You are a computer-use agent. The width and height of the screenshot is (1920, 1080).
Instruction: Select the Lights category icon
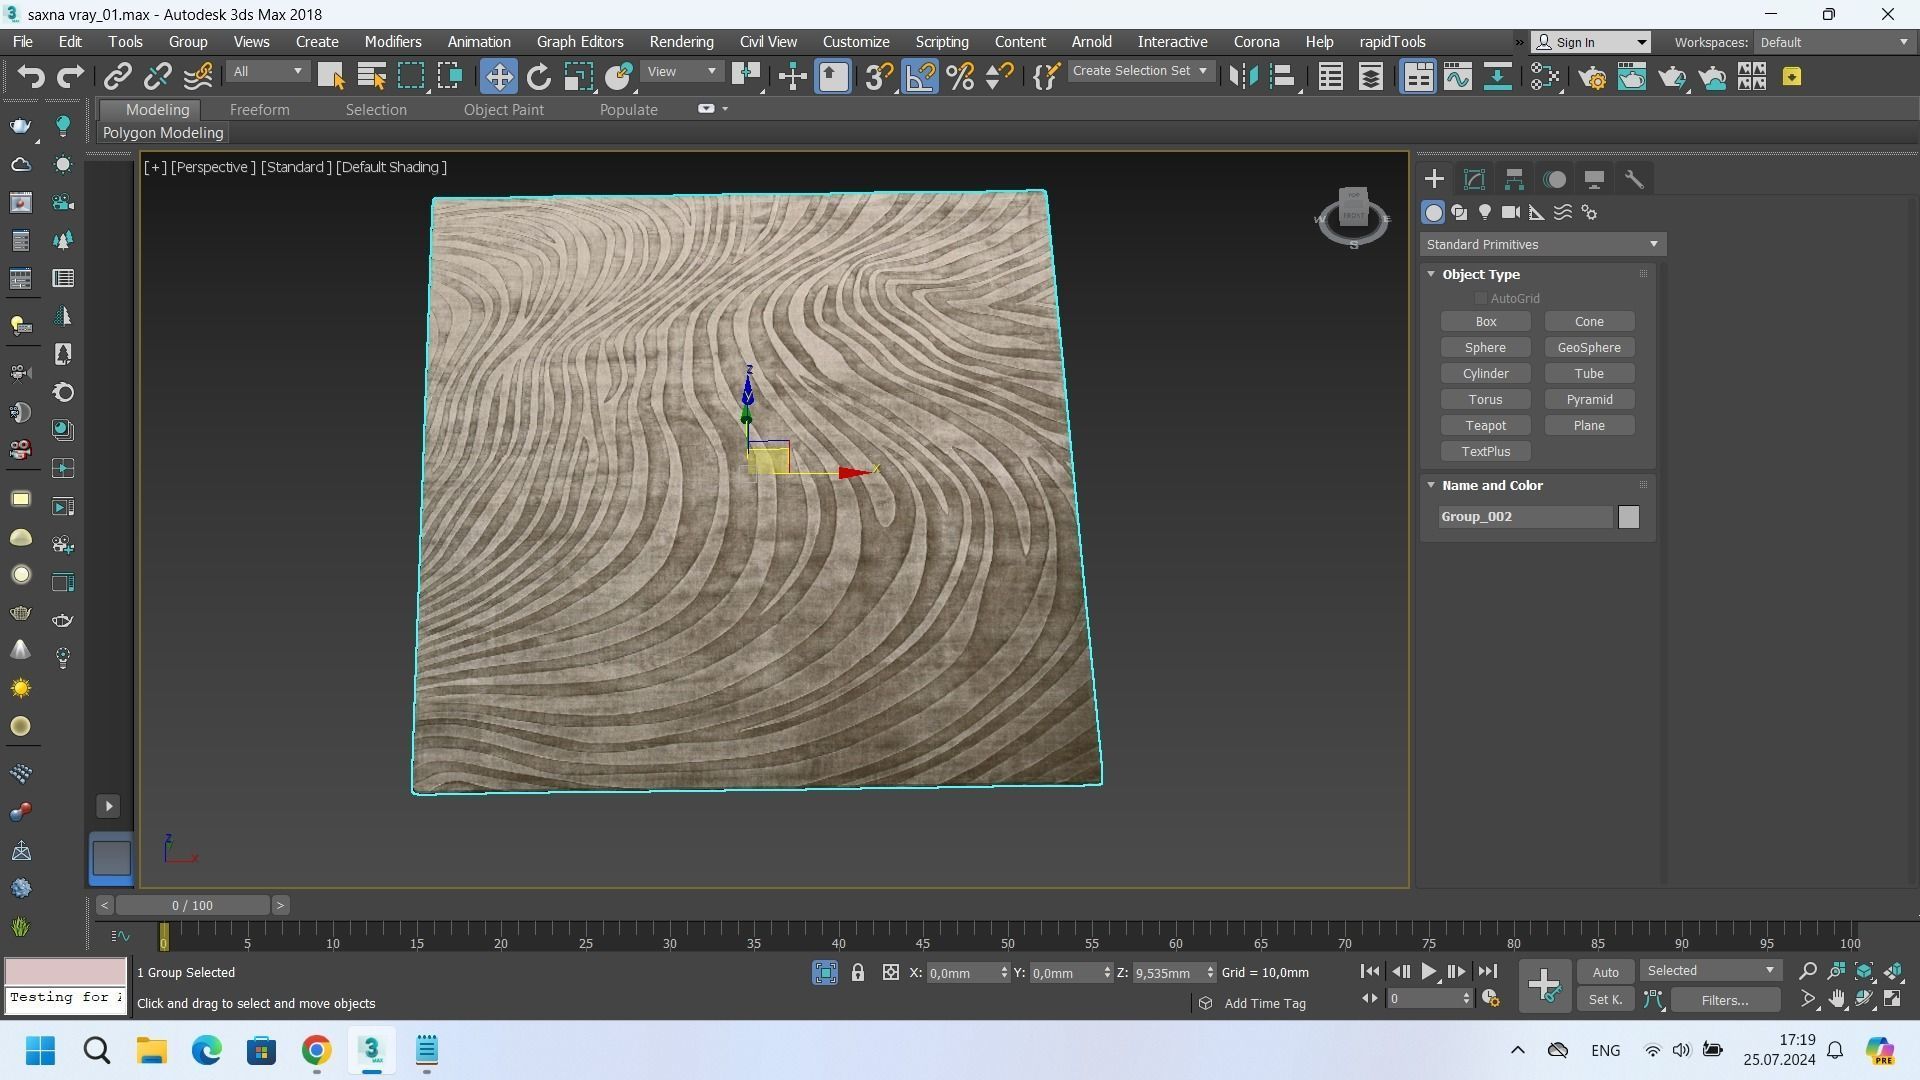(1485, 212)
